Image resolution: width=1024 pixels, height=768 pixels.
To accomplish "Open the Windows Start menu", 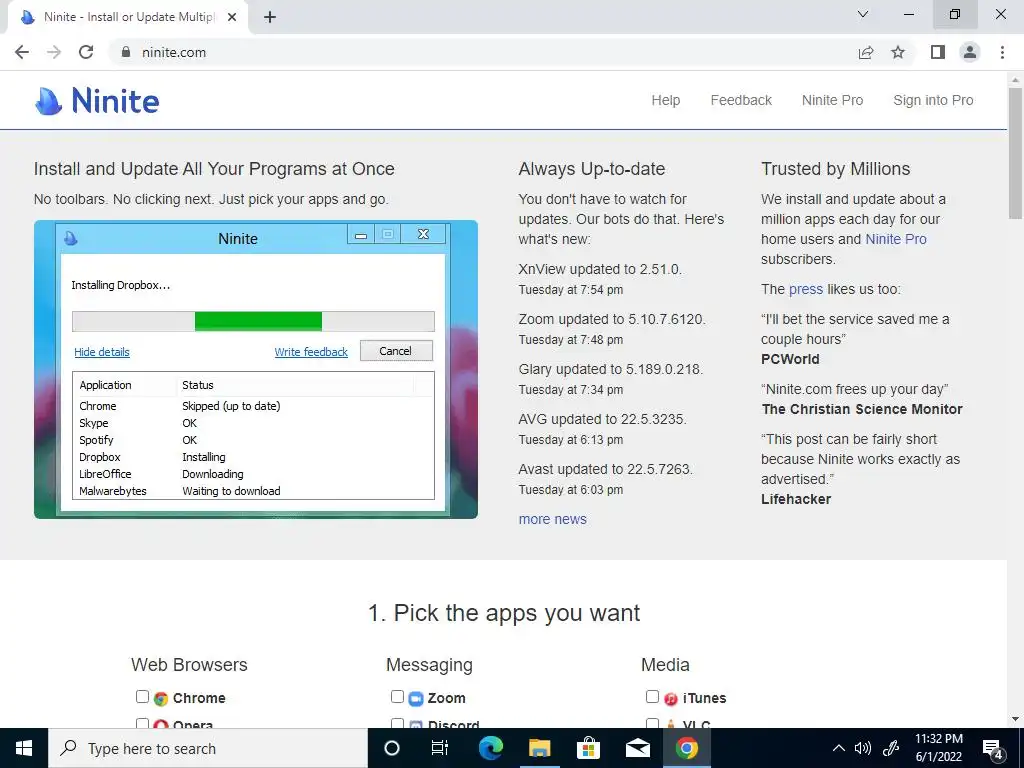I will point(24,748).
